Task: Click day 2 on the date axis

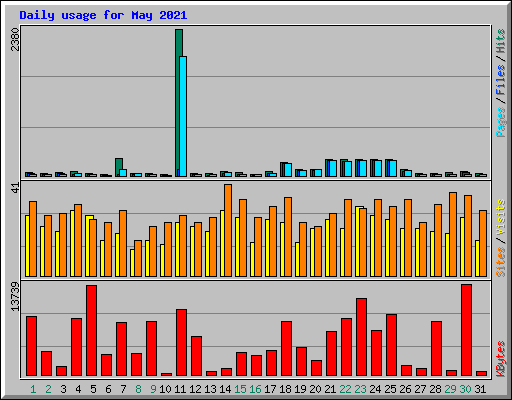Action: (x=48, y=389)
